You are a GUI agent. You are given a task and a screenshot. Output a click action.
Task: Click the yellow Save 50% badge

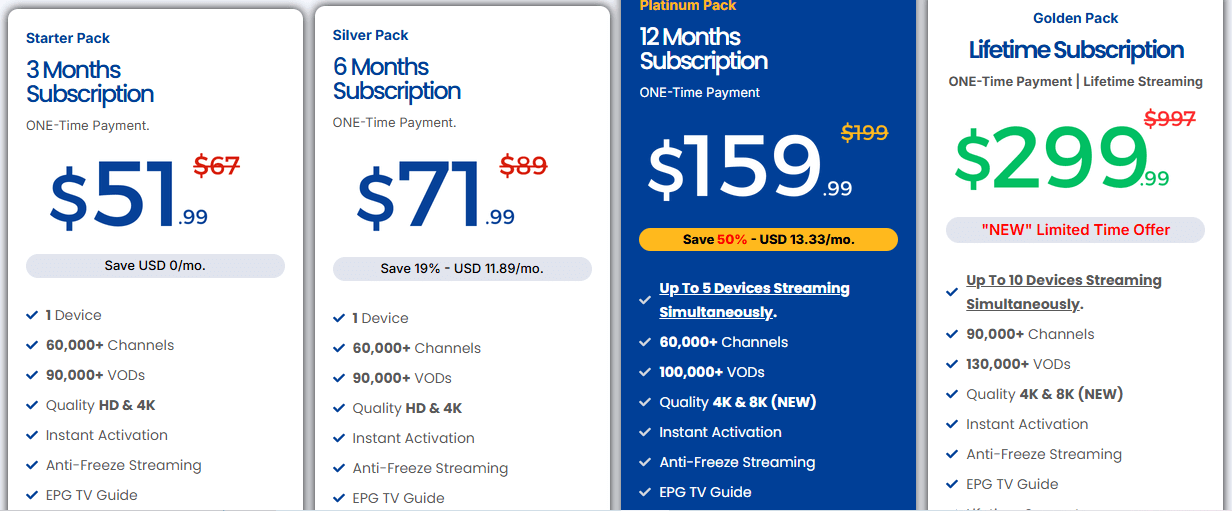[x=768, y=240]
